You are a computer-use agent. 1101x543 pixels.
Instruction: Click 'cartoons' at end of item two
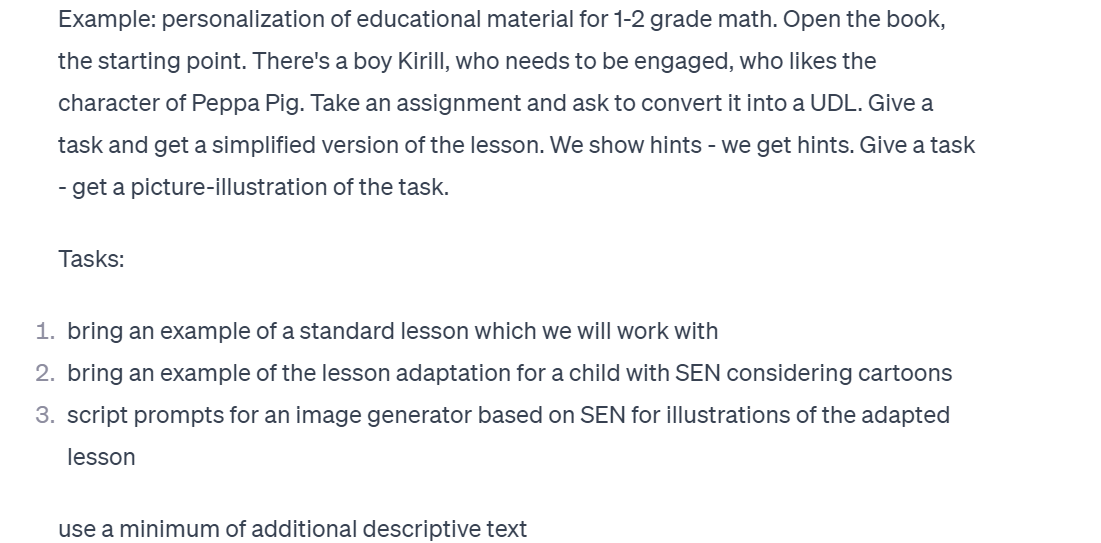pyautogui.click(x=910, y=373)
